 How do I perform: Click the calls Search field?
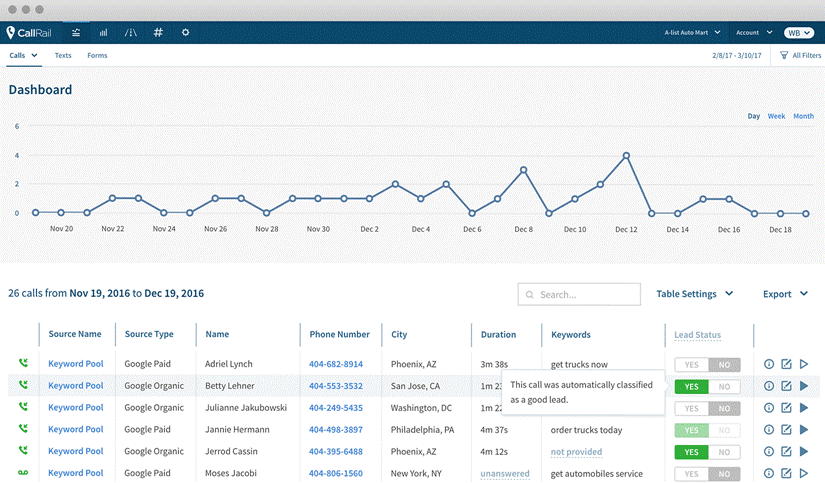(x=579, y=294)
